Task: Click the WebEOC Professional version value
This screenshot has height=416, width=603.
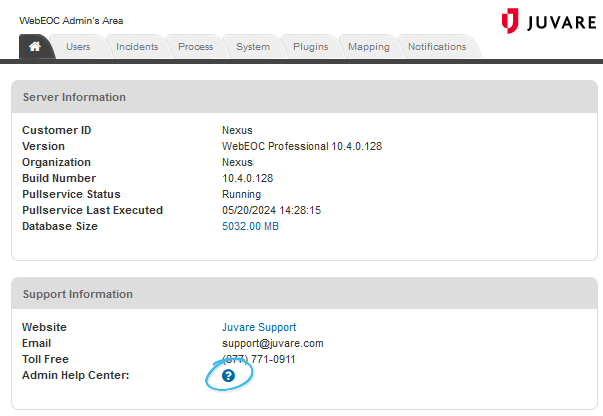Action: click(x=301, y=146)
